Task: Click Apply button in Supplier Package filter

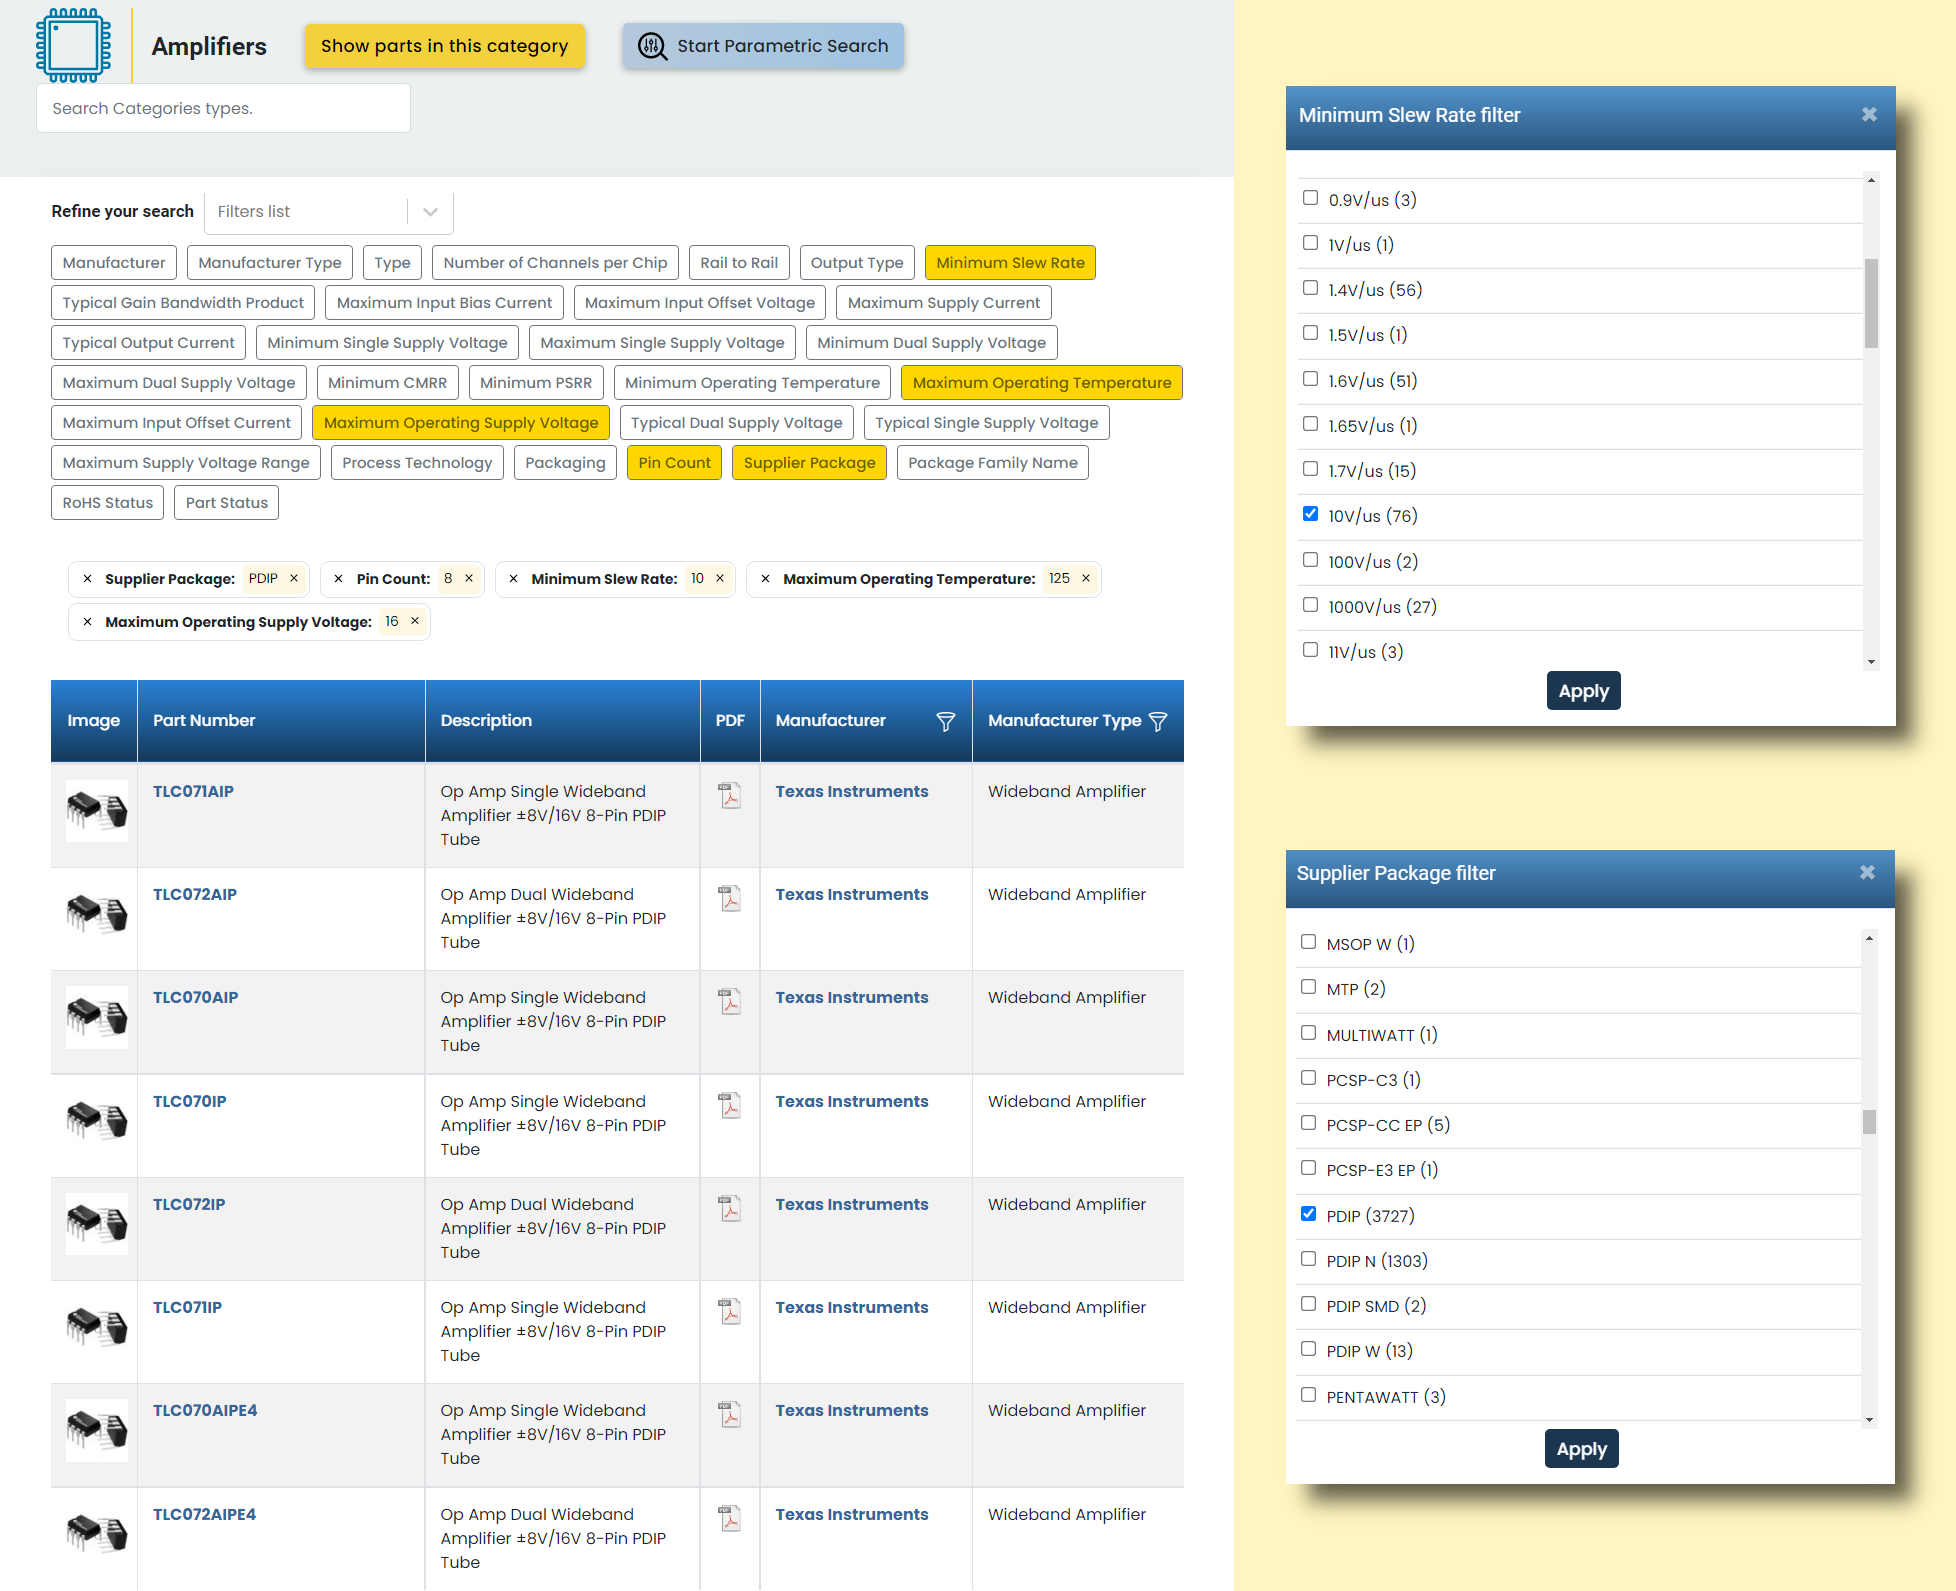Action: 1581,1448
